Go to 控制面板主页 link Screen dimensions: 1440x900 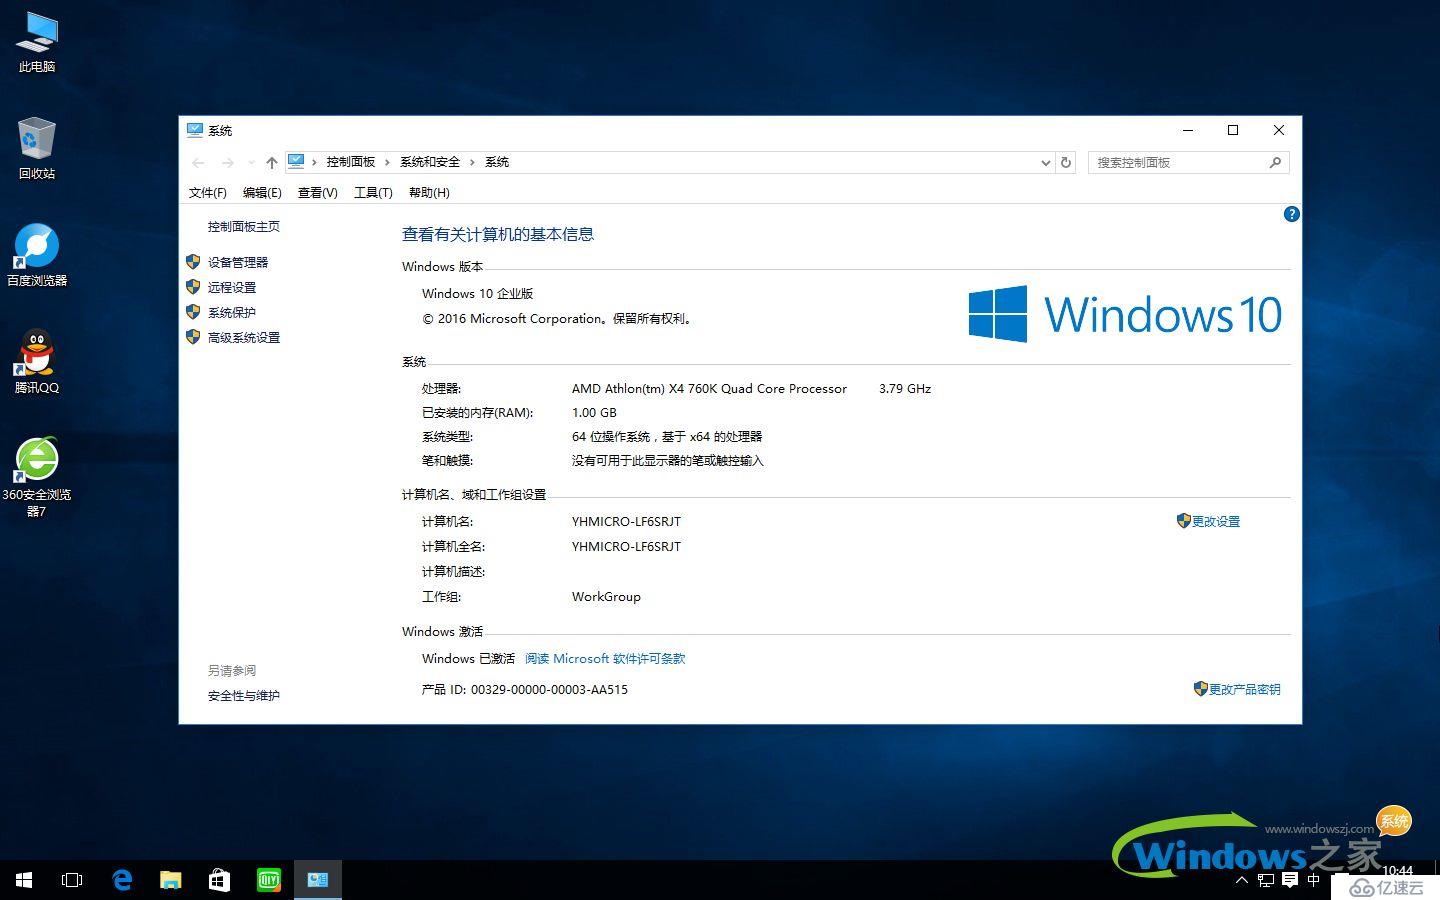pyautogui.click(x=244, y=227)
